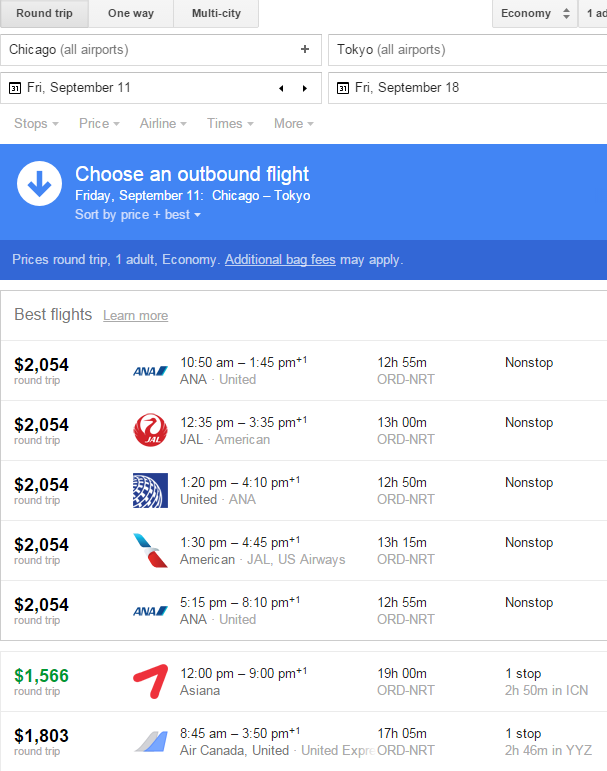The image size is (607, 771).
Task: Switch to Multi-city tab
Action: (215, 13)
